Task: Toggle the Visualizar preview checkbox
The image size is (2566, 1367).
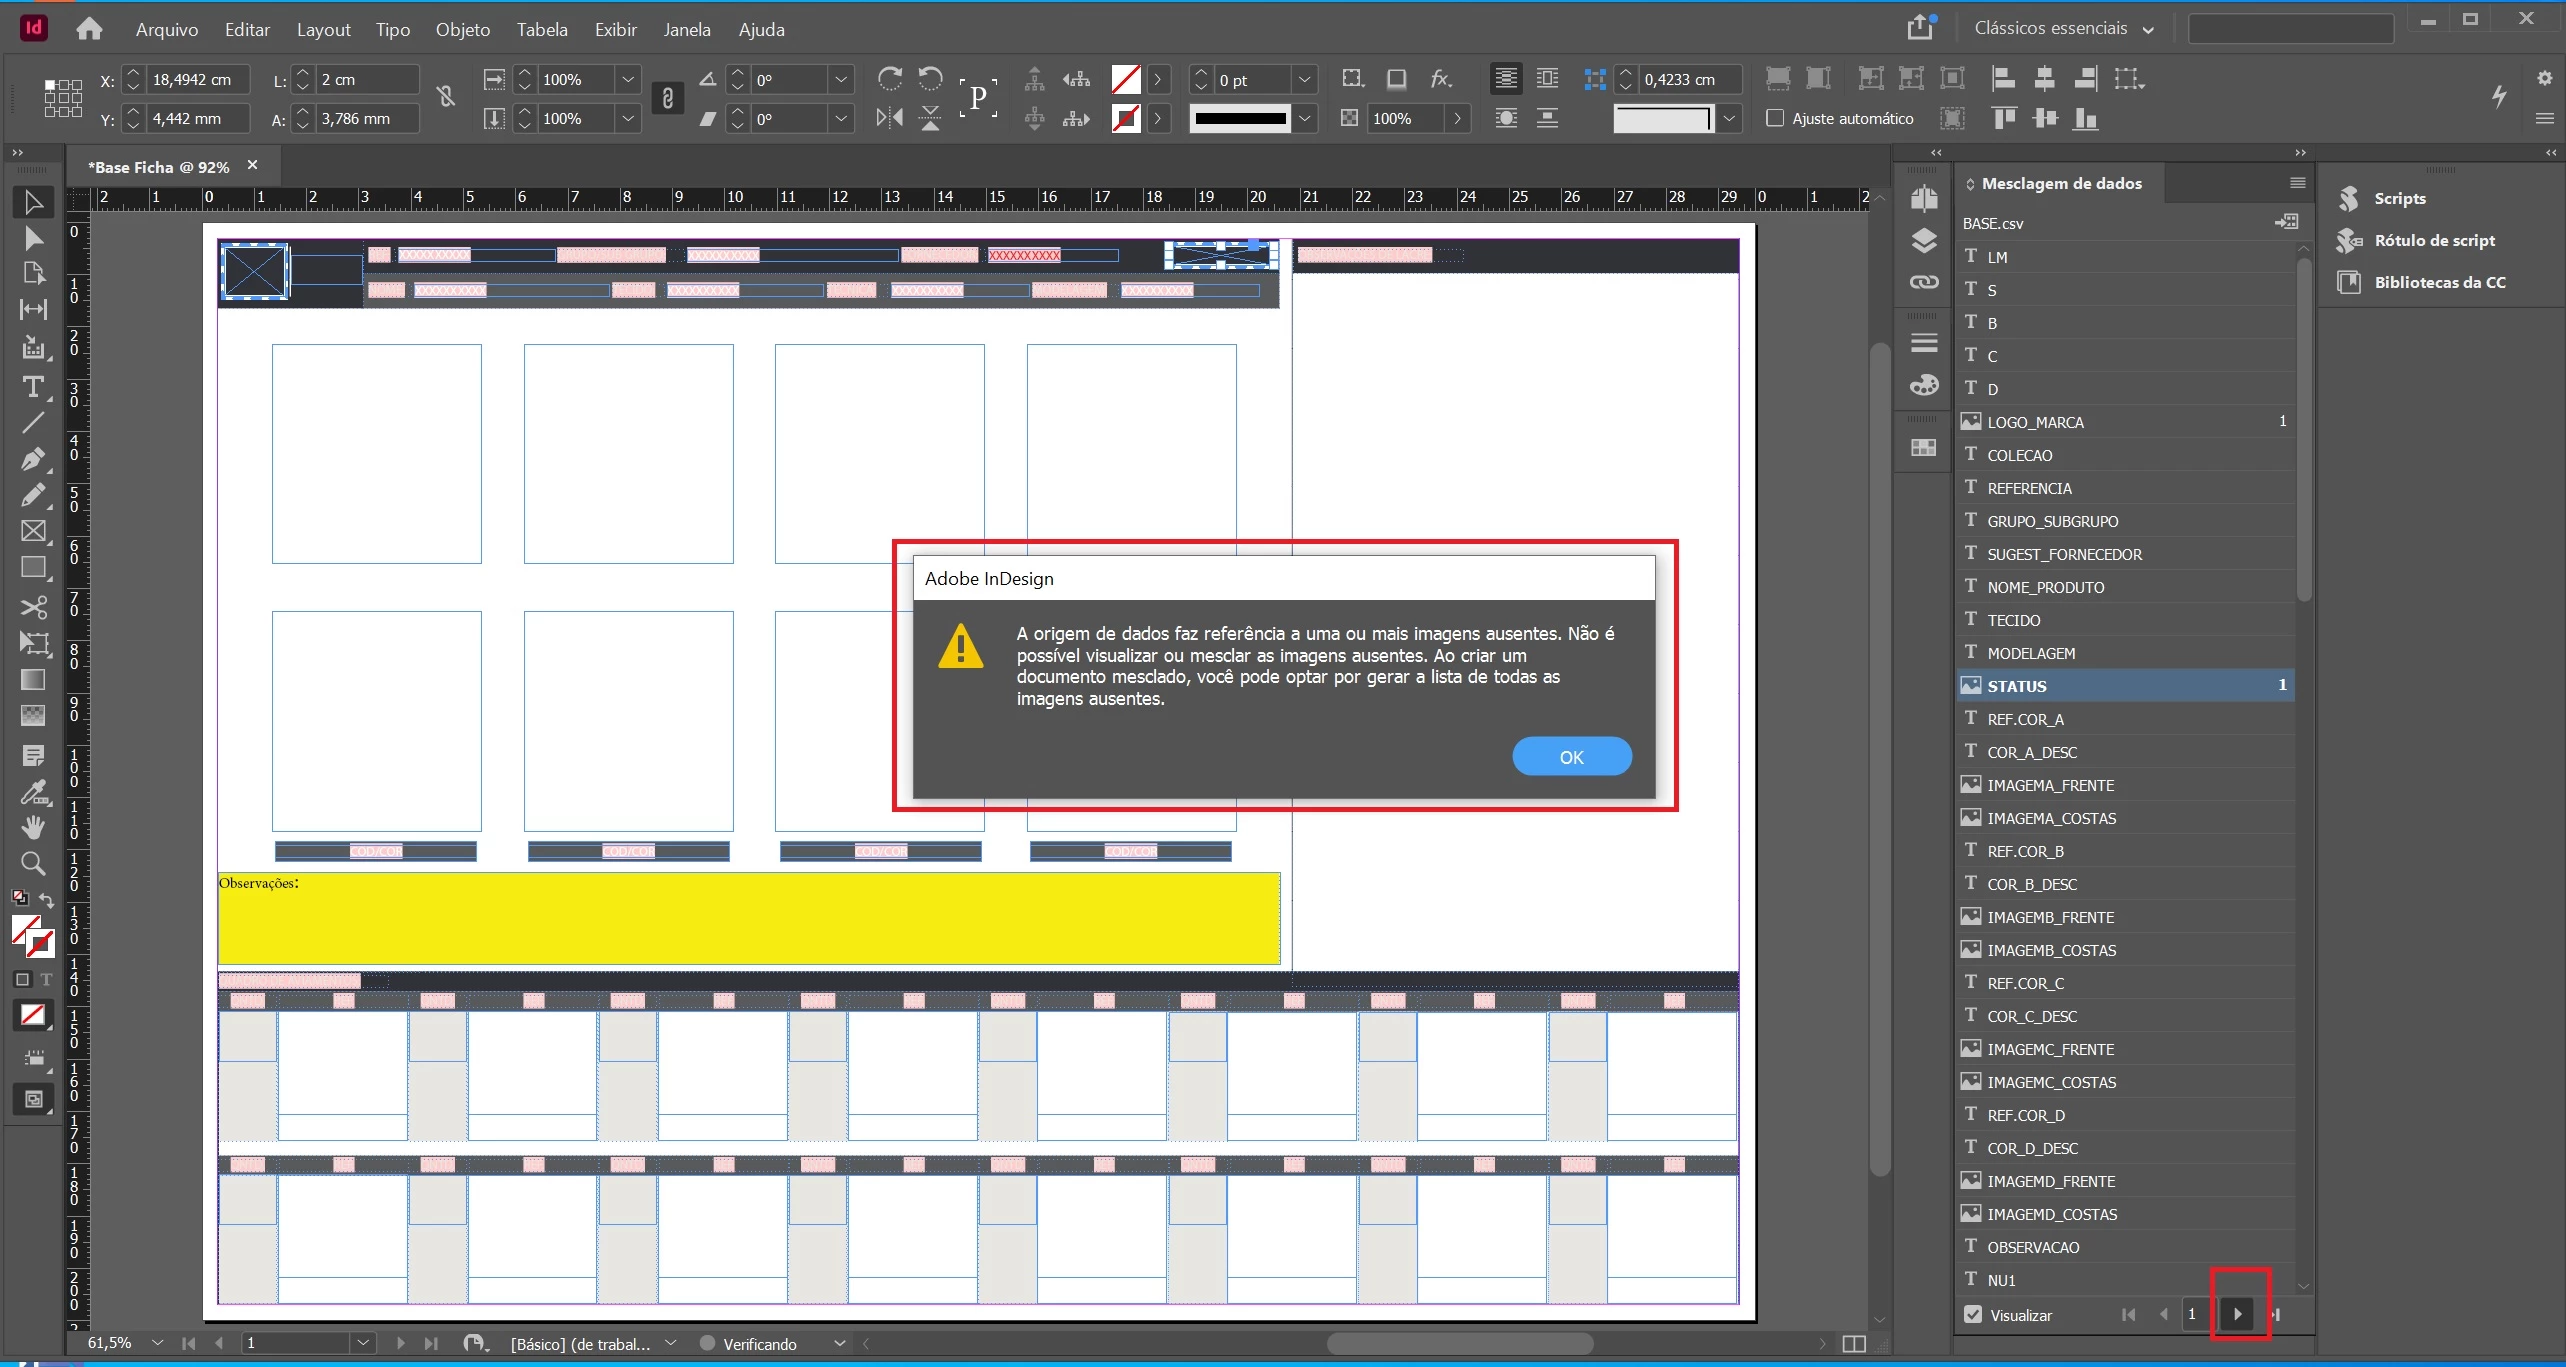Action: point(1972,1314)
